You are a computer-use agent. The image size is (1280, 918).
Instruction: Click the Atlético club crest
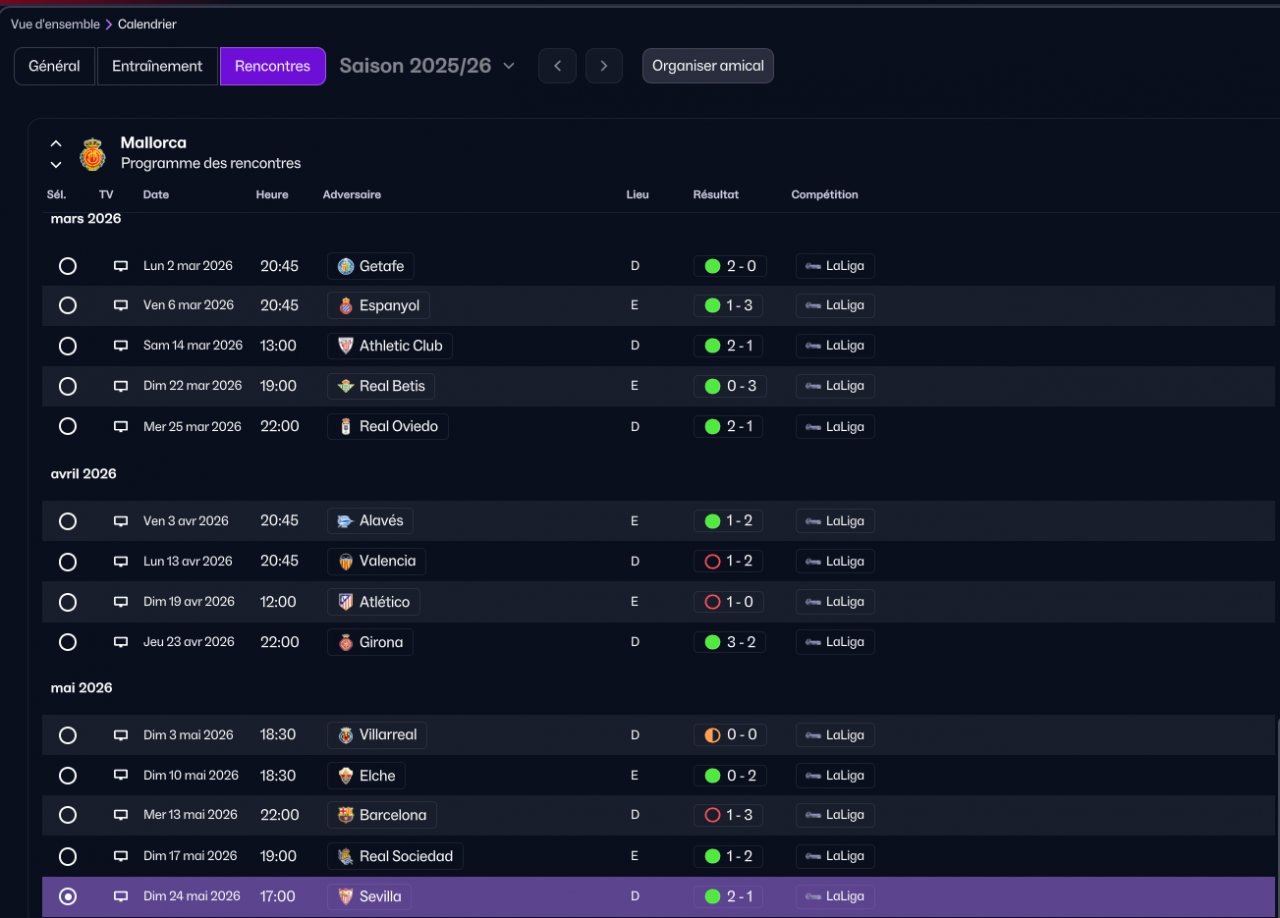(x=346, y=602)
